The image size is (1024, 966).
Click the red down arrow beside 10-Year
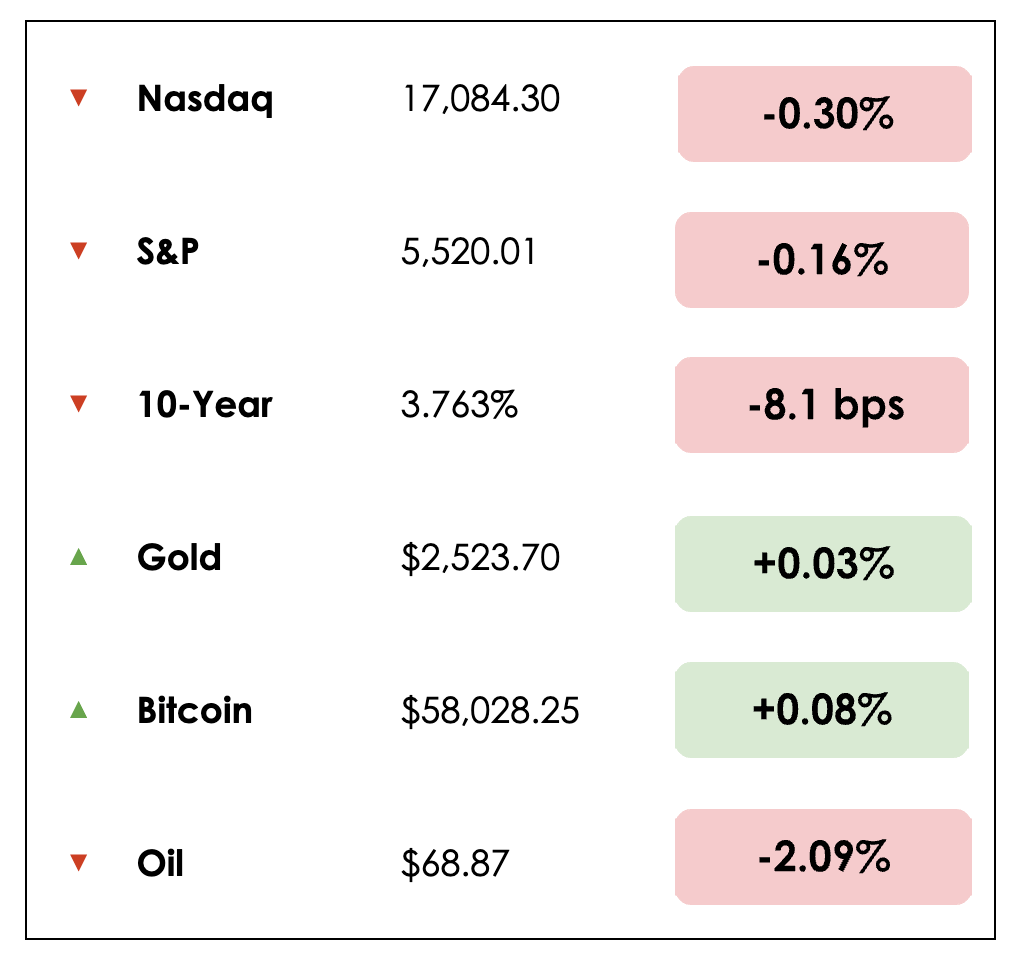tap(79, 405)
